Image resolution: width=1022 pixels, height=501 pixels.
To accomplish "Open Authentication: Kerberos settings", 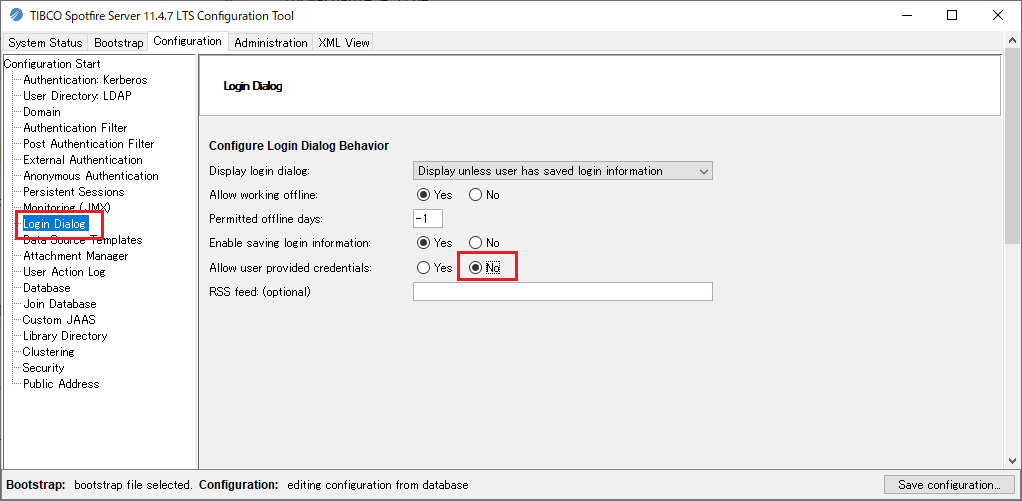I will click(85, 80).
